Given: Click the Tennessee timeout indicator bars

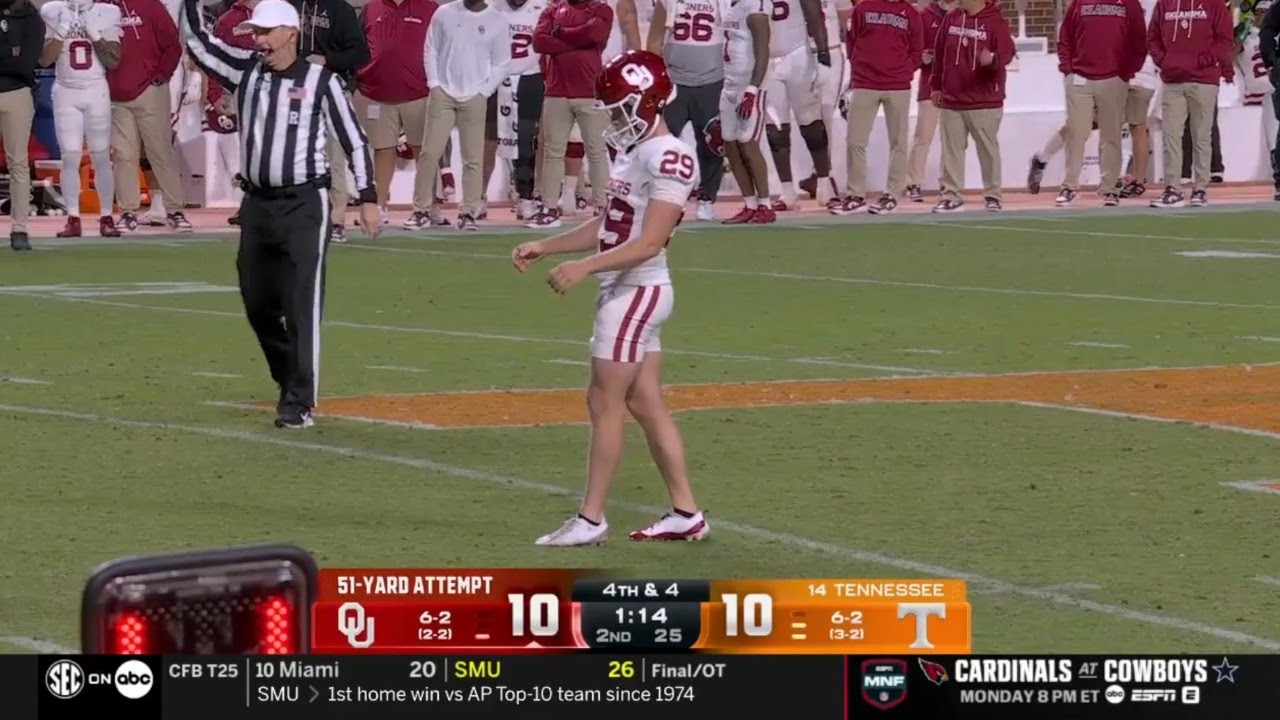Looking at the screenshot, I should [798, 626].
